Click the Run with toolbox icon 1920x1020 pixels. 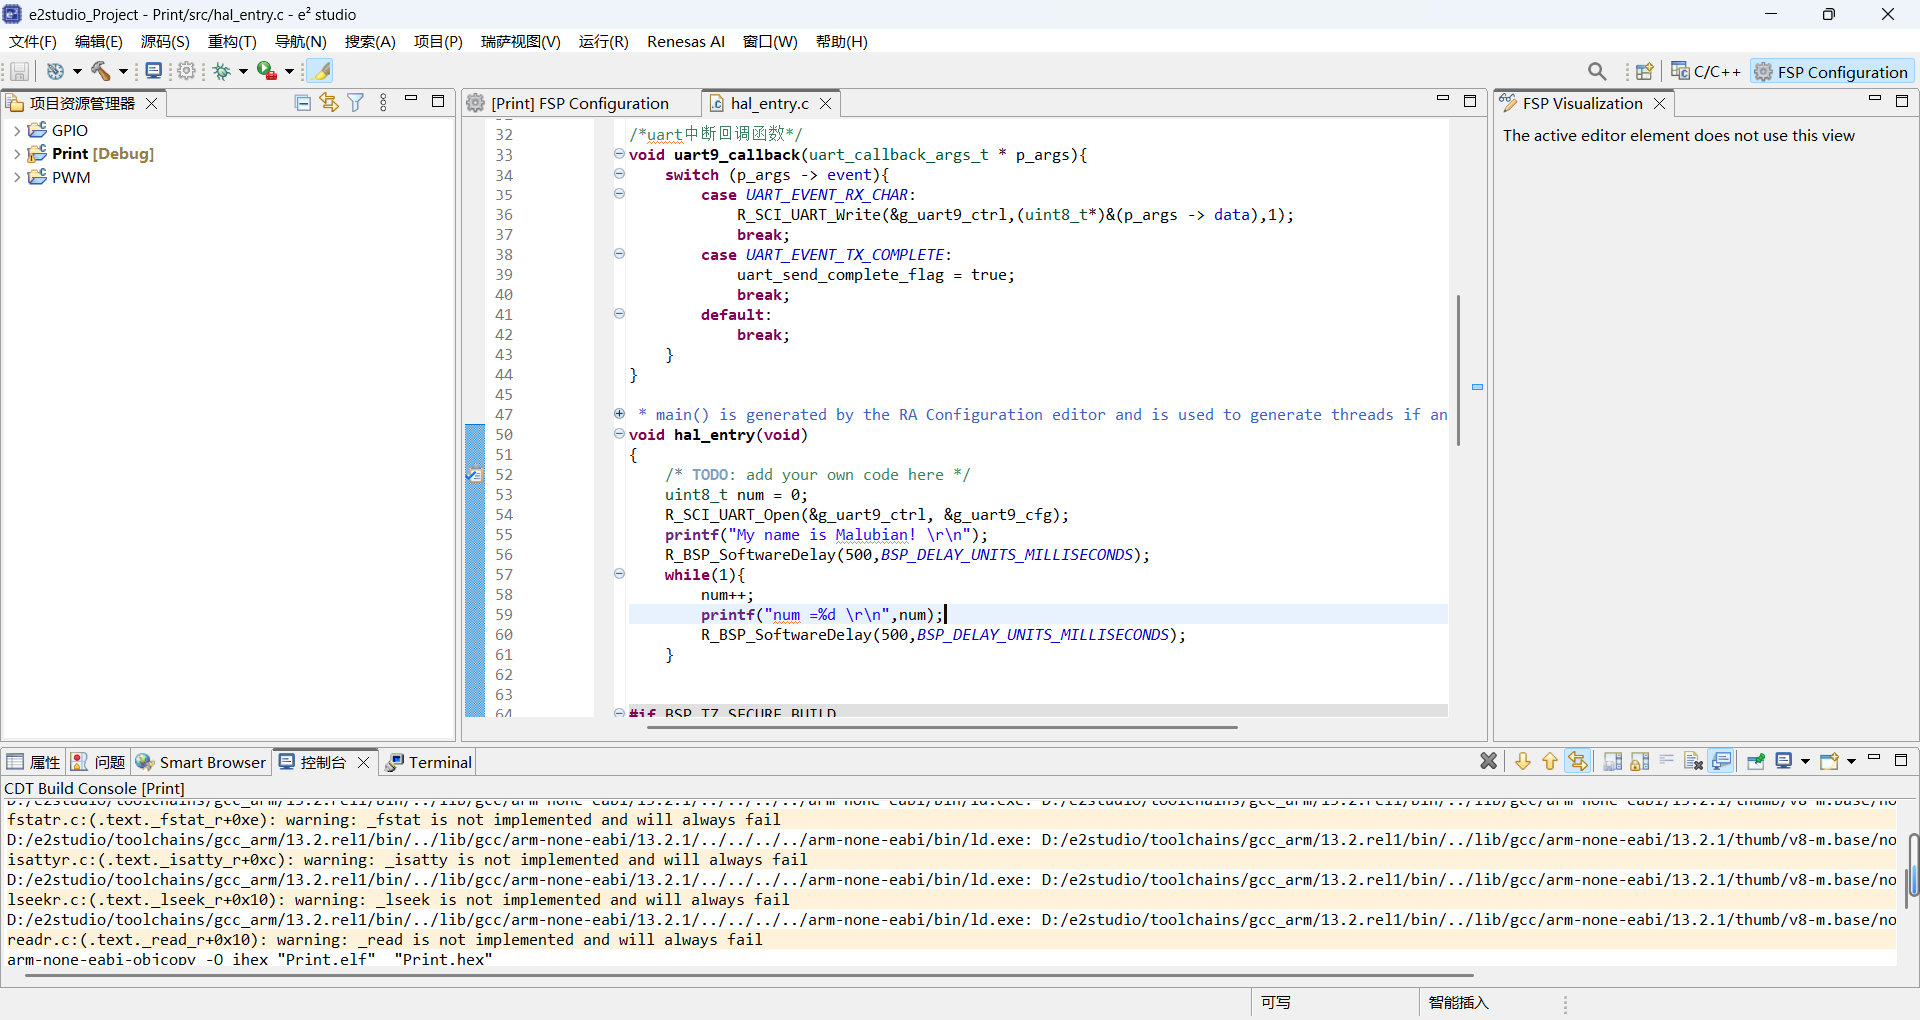pyautogui.click(x=267, y=71)
